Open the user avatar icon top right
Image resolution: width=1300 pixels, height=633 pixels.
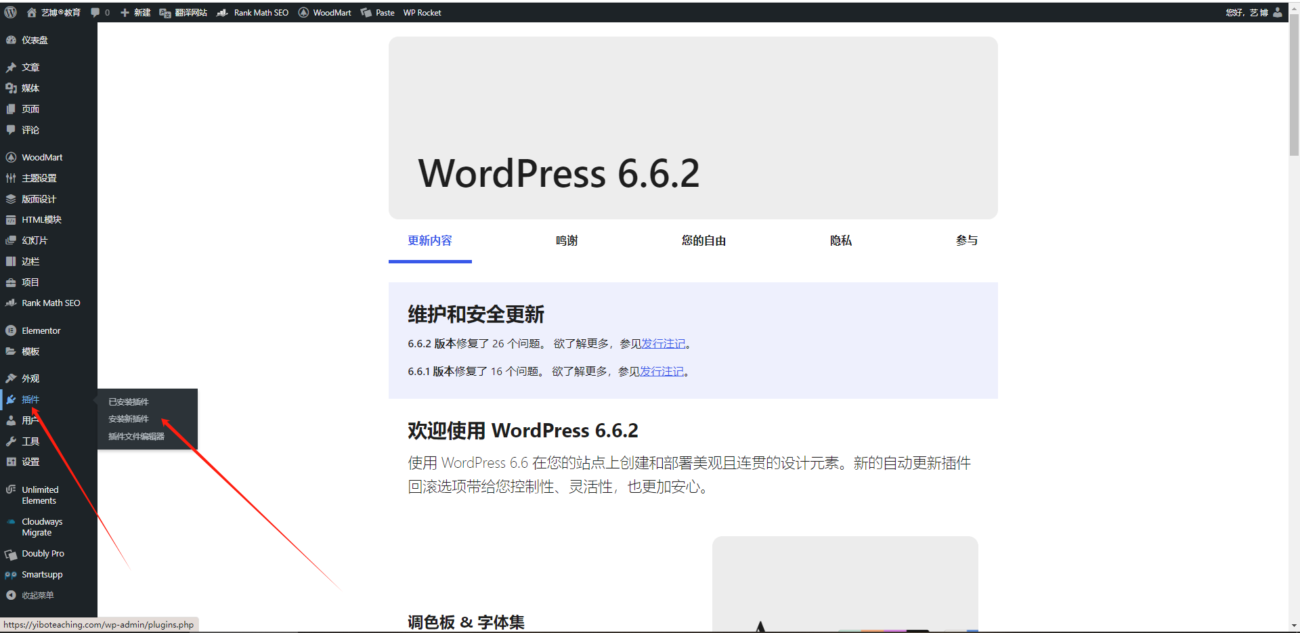1277,12
